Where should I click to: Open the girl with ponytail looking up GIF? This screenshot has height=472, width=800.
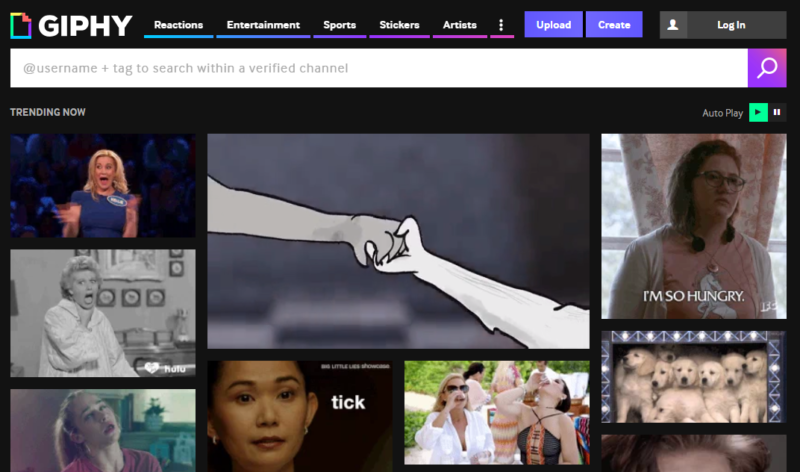(x=103, y=431)
